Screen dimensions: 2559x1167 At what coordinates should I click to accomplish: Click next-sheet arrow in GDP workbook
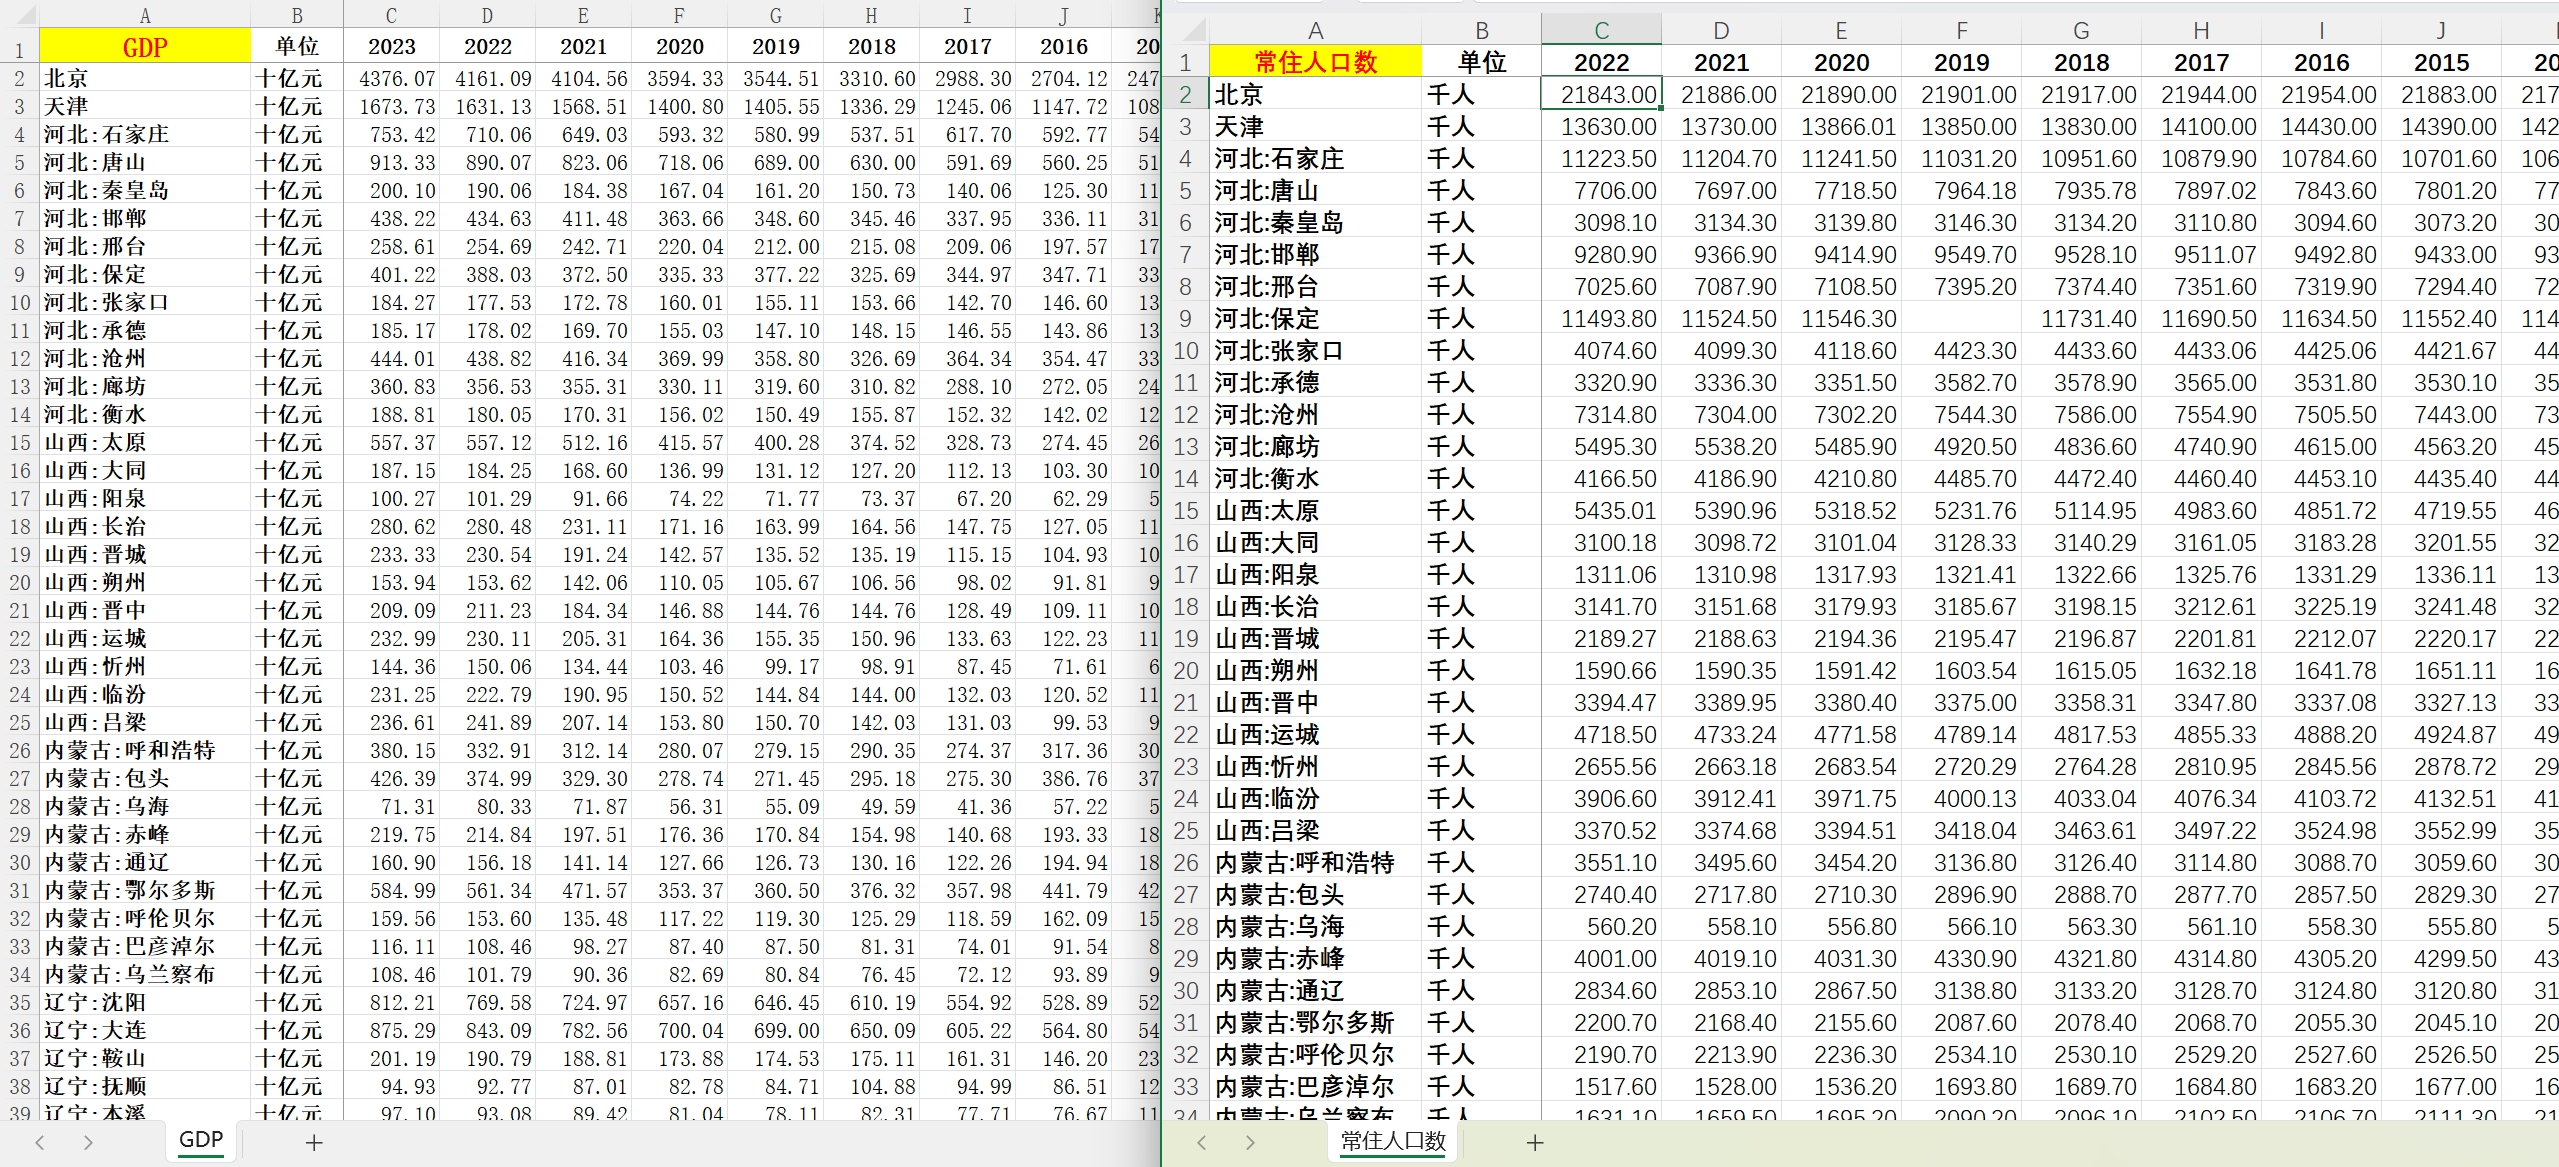click(88, 1142)
